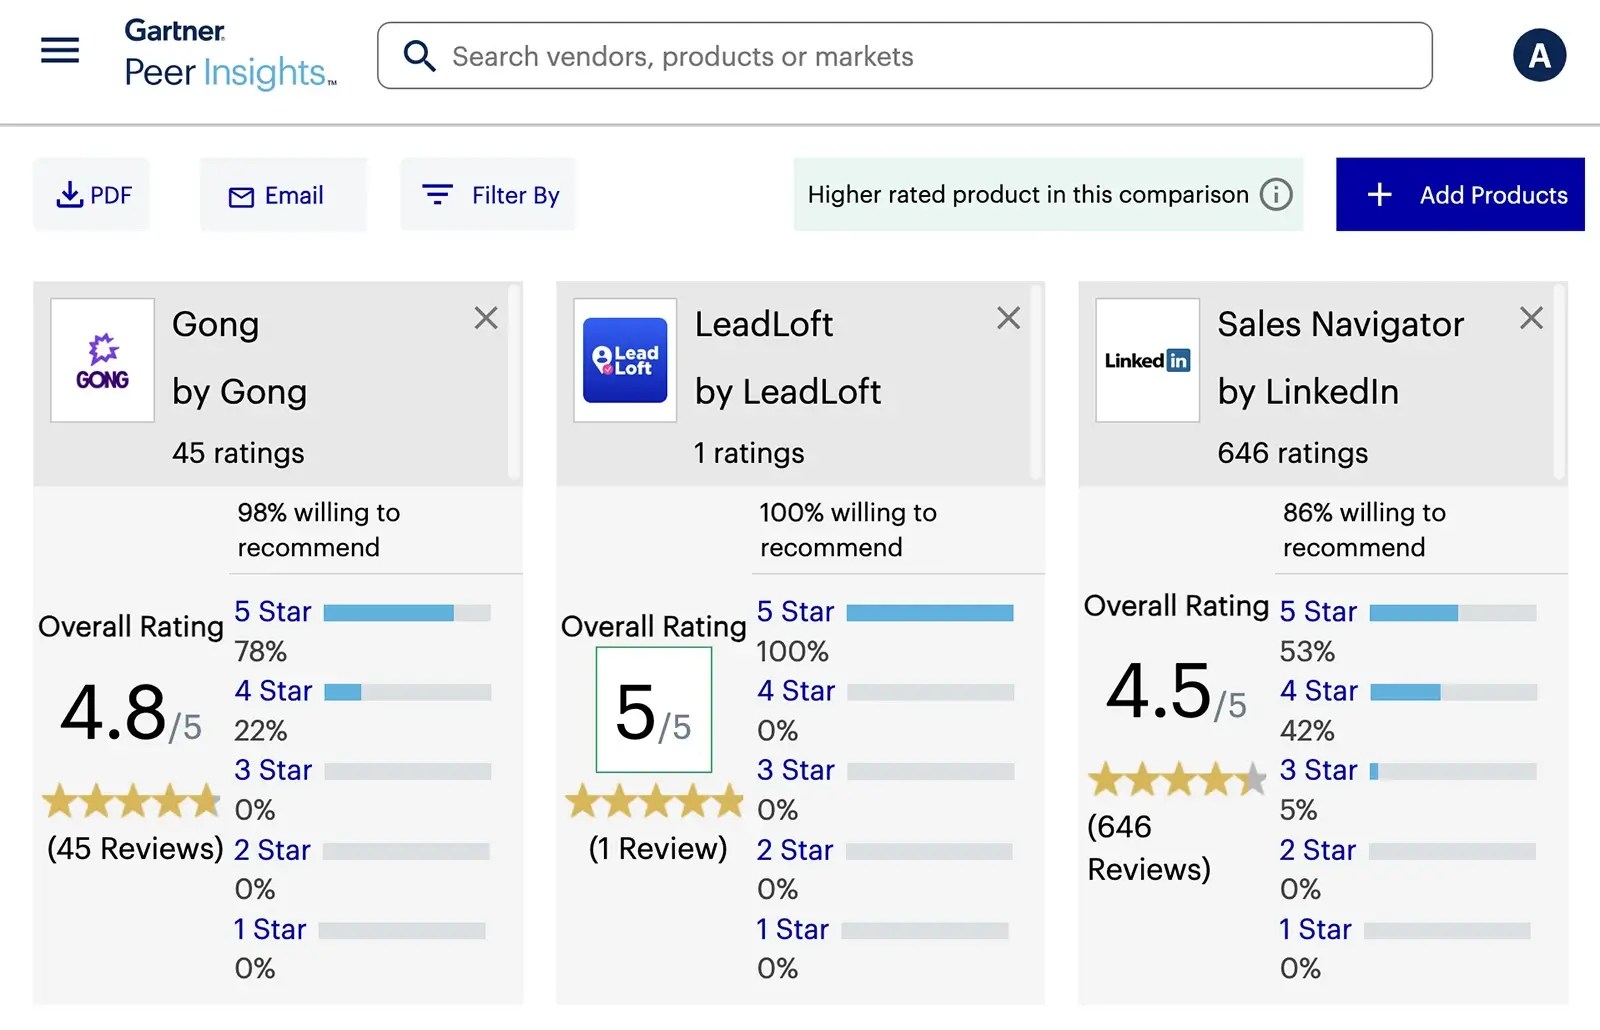Click the "100% willing to recommend" text

click(848, 530)
